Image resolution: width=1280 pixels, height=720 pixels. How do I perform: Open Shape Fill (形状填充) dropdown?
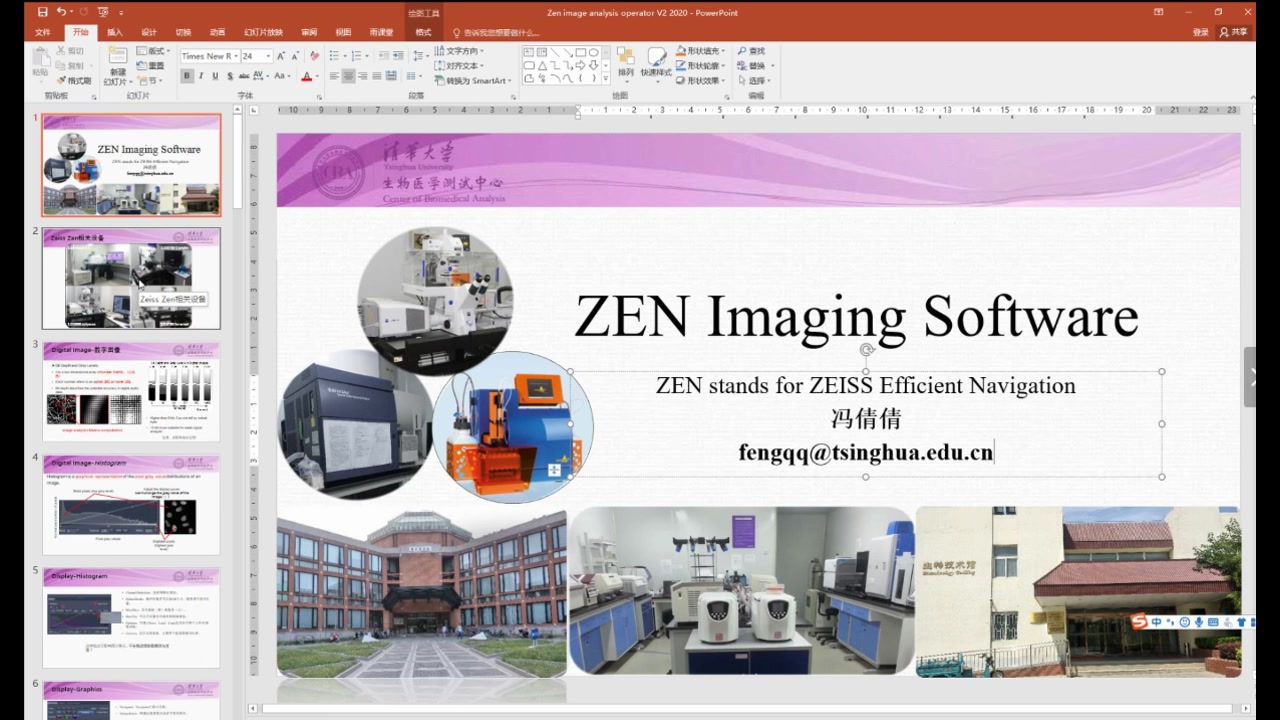point(699,51)
